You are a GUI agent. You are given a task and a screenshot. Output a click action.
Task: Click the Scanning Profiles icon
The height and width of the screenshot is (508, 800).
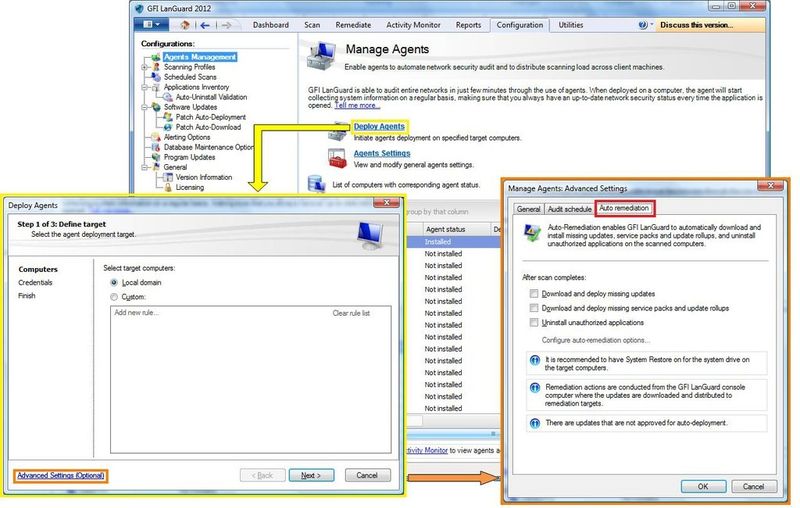click(x=156, y=67)
